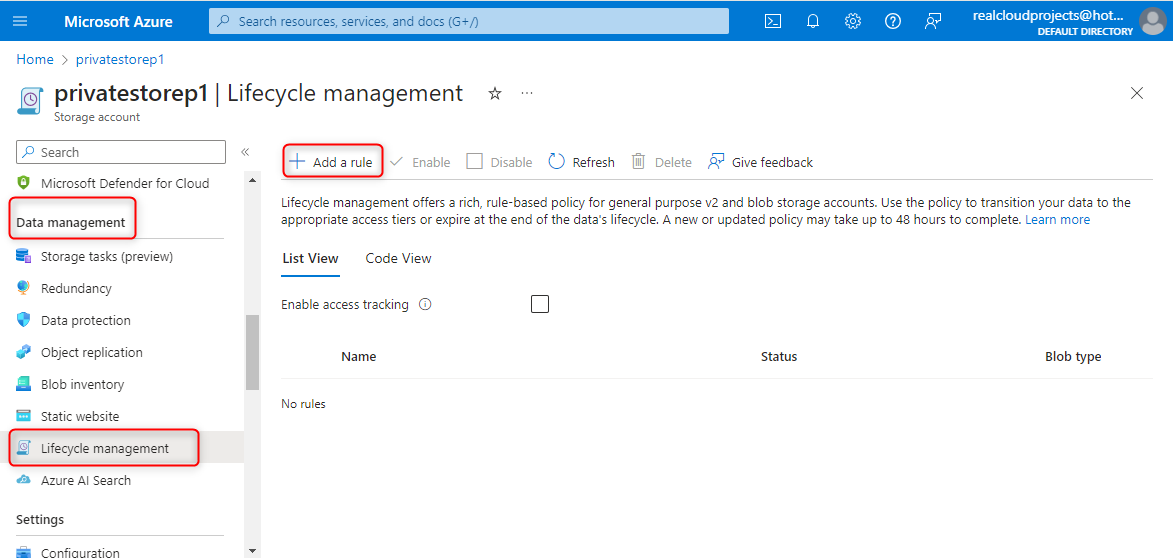Open Cloud Shell from the top bar

pos(773,21)
